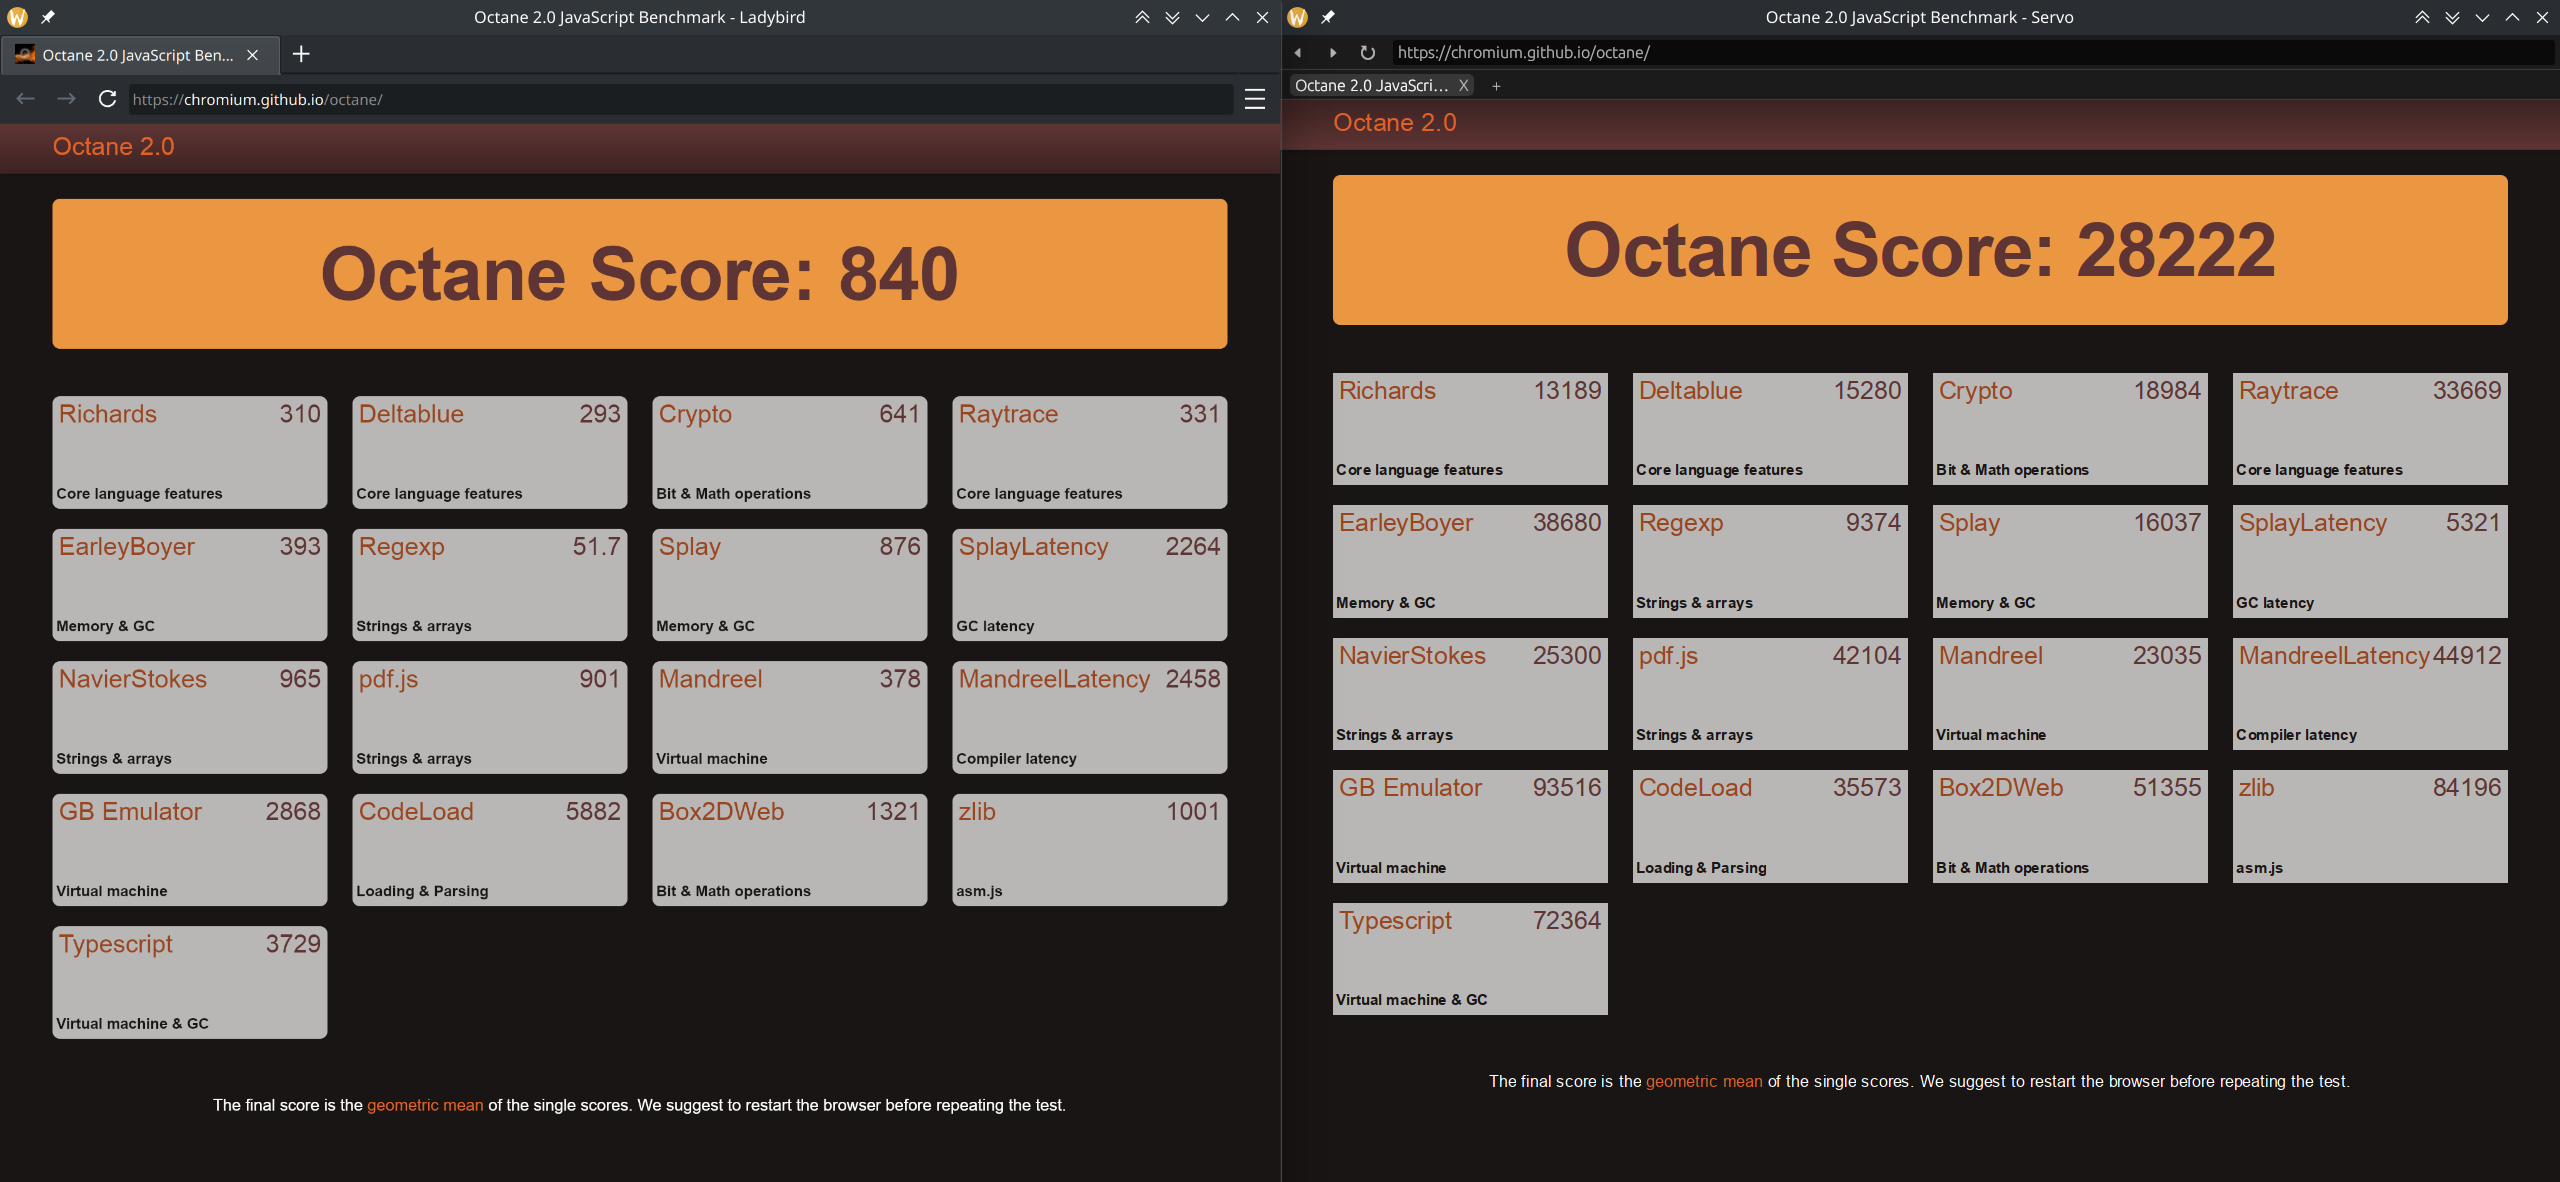Click pdf.js 42104 card in Servo
The width and height of the screenshot is (2560, 1182).
click(1770, 694)
